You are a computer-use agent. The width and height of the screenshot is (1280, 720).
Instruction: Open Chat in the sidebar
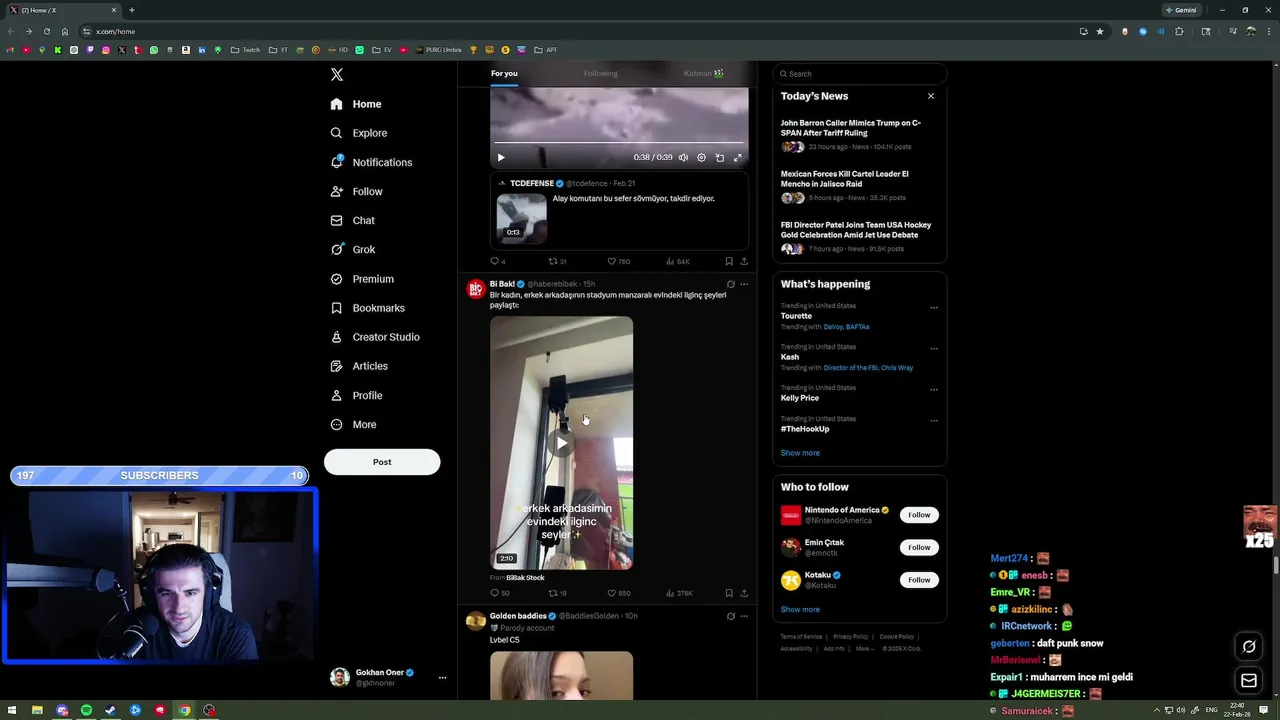coord(353,220)
